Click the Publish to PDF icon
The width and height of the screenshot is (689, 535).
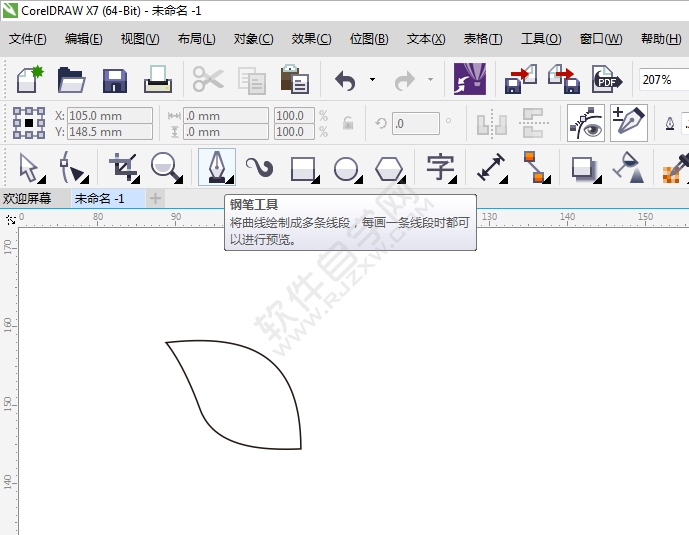(605, 79)
